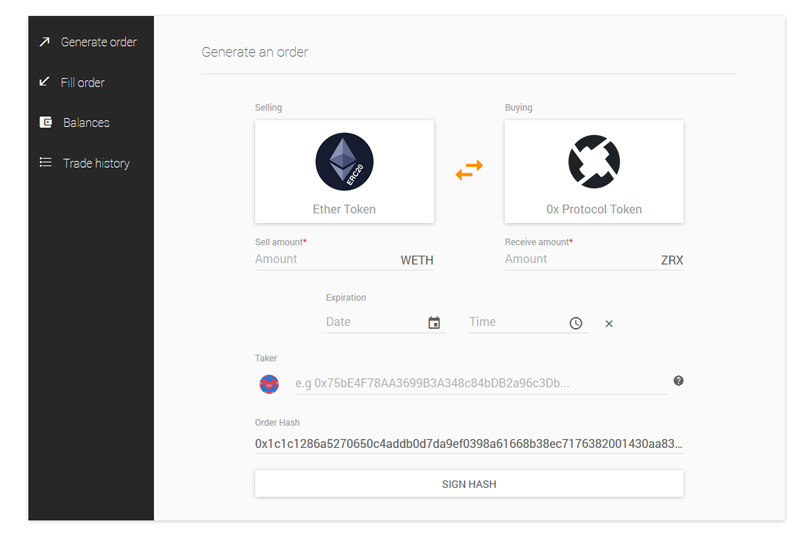Click the Fill order arrow icon
Screen dimensions: 808x539
45,81
